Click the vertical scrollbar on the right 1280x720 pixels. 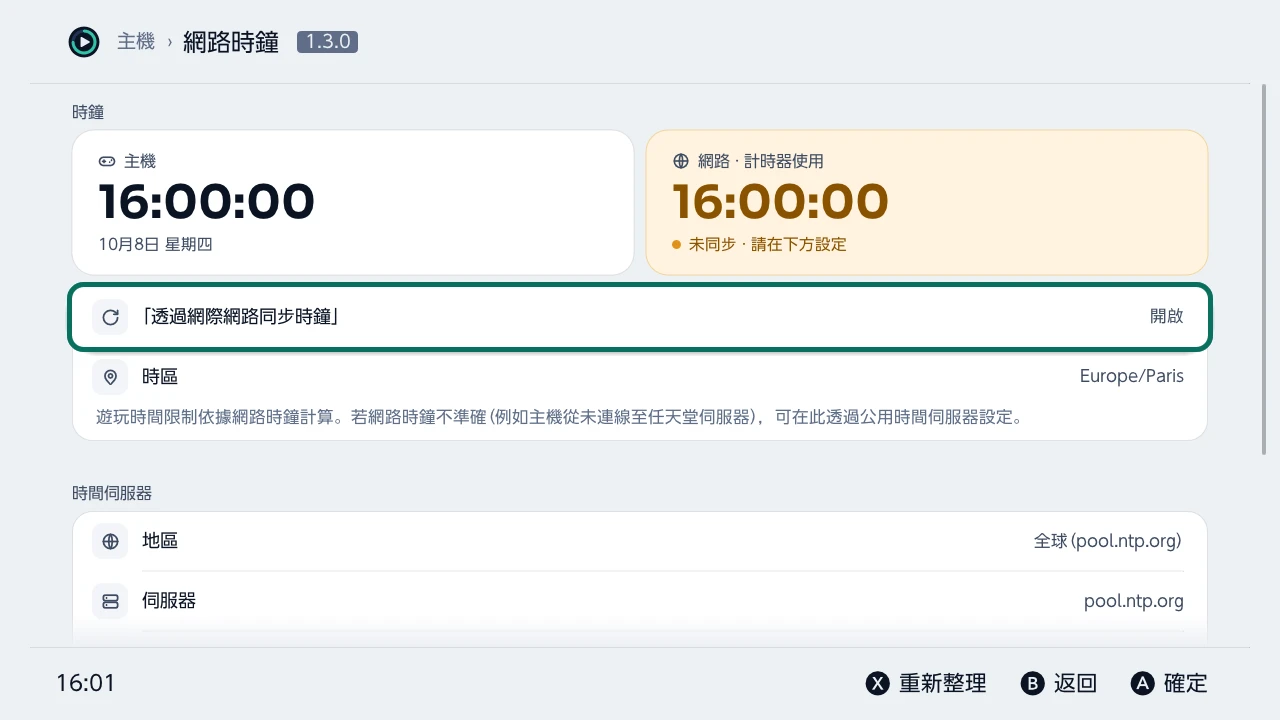[x=1266, y=270]
